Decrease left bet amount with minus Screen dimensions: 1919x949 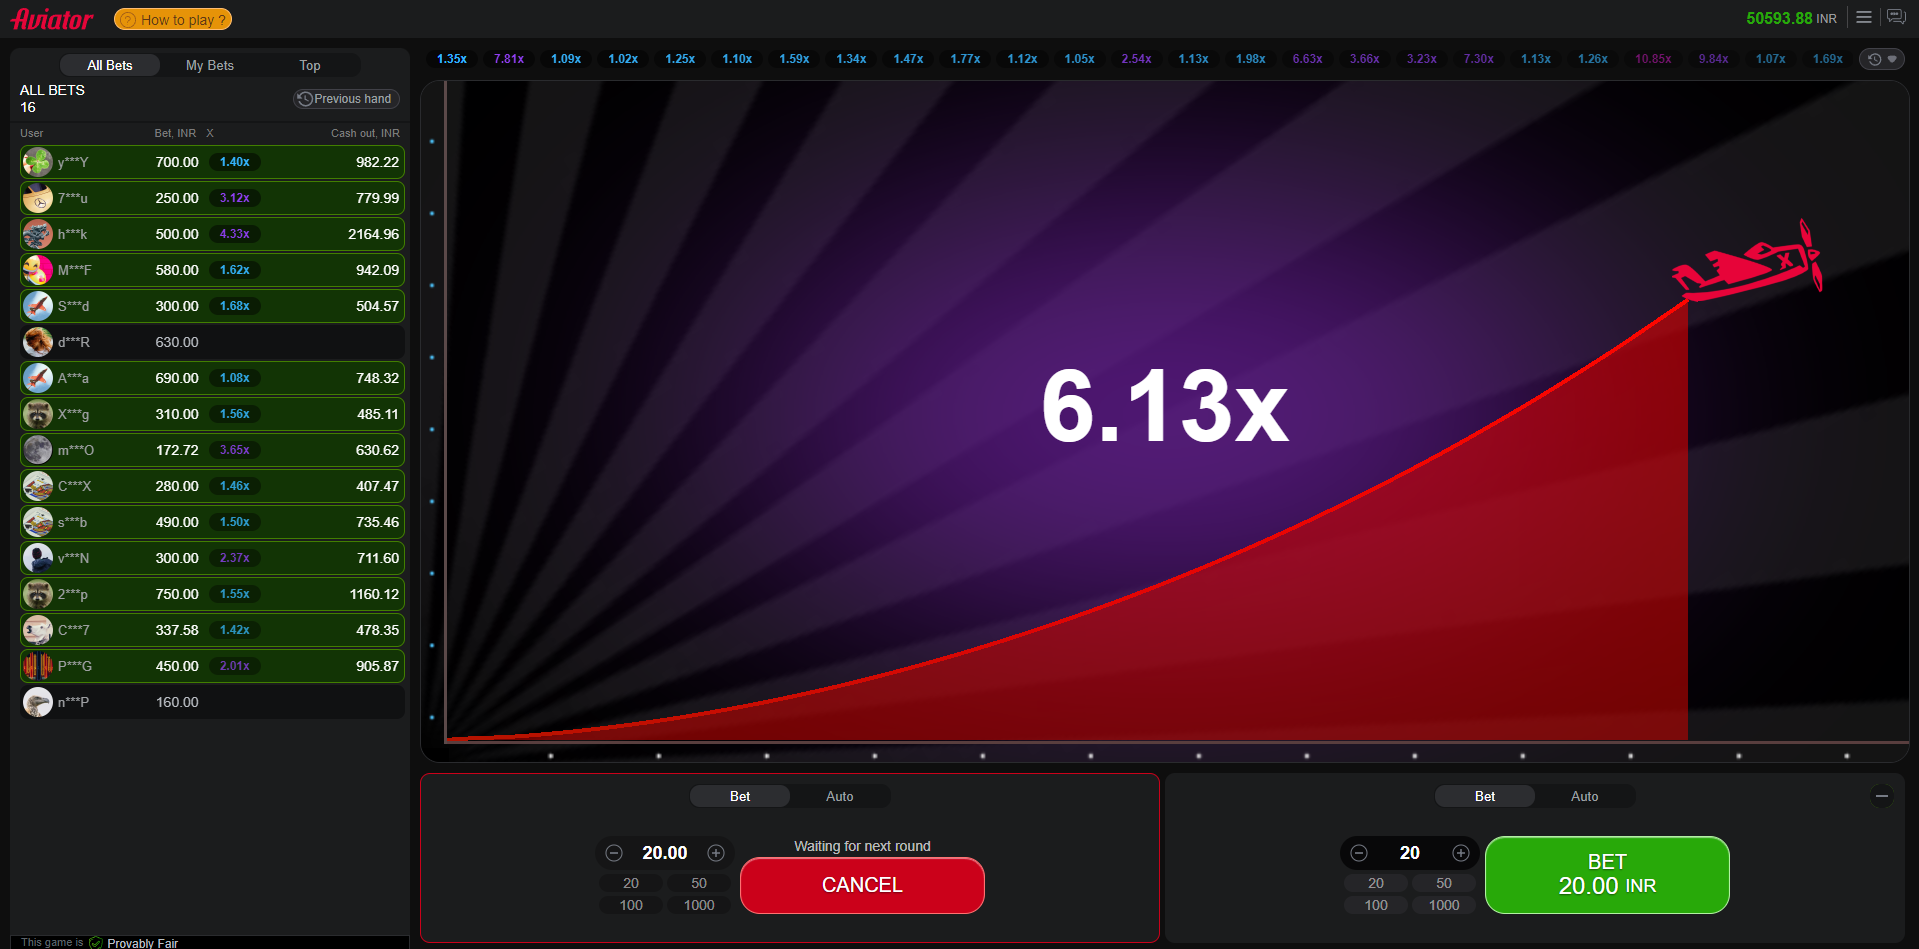[614, 853]
